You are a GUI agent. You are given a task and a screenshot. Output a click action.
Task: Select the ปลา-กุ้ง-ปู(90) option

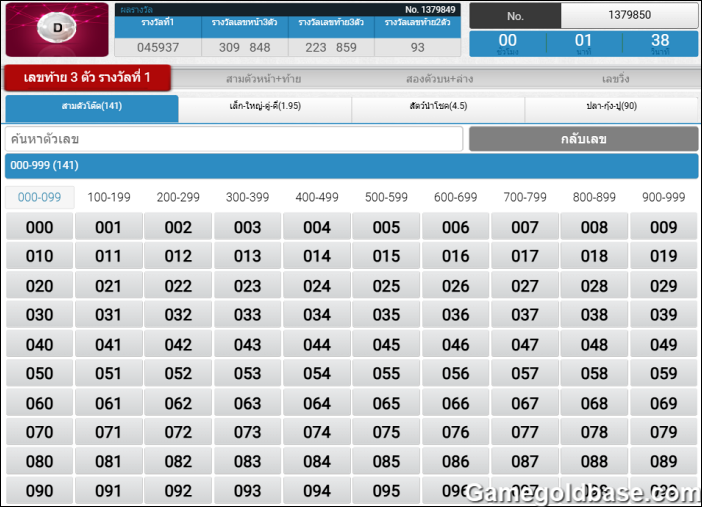611,107
